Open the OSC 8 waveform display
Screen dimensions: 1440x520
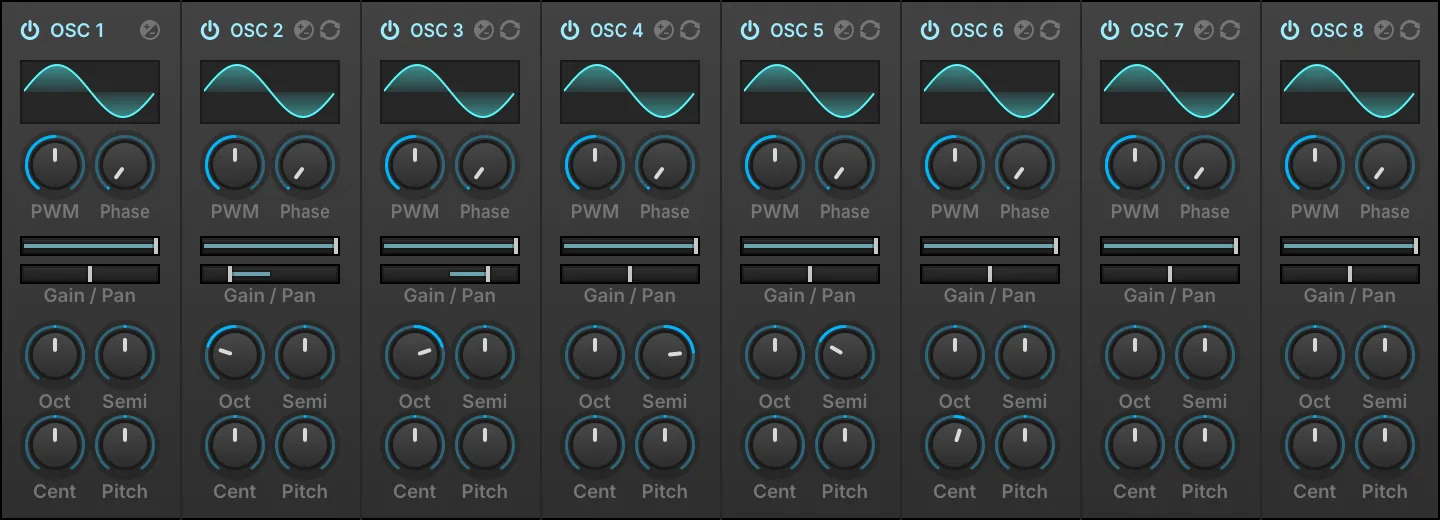tap(1350, 92)
